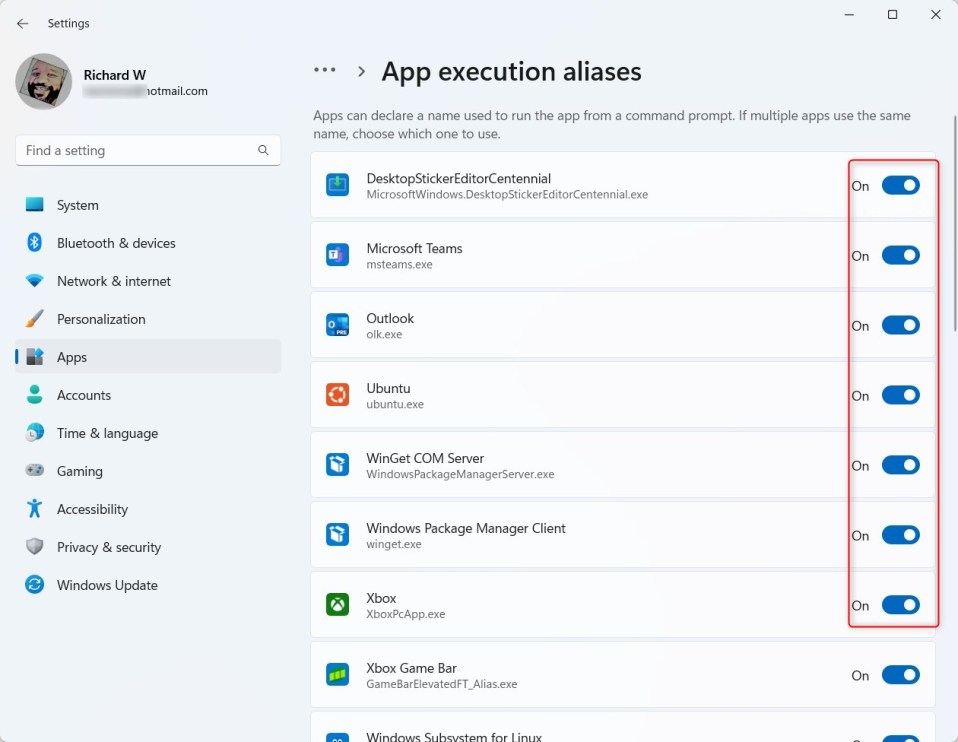Click the Xbox app icon
The width and height of the screenshot is (958, 742).
point(337,605)
